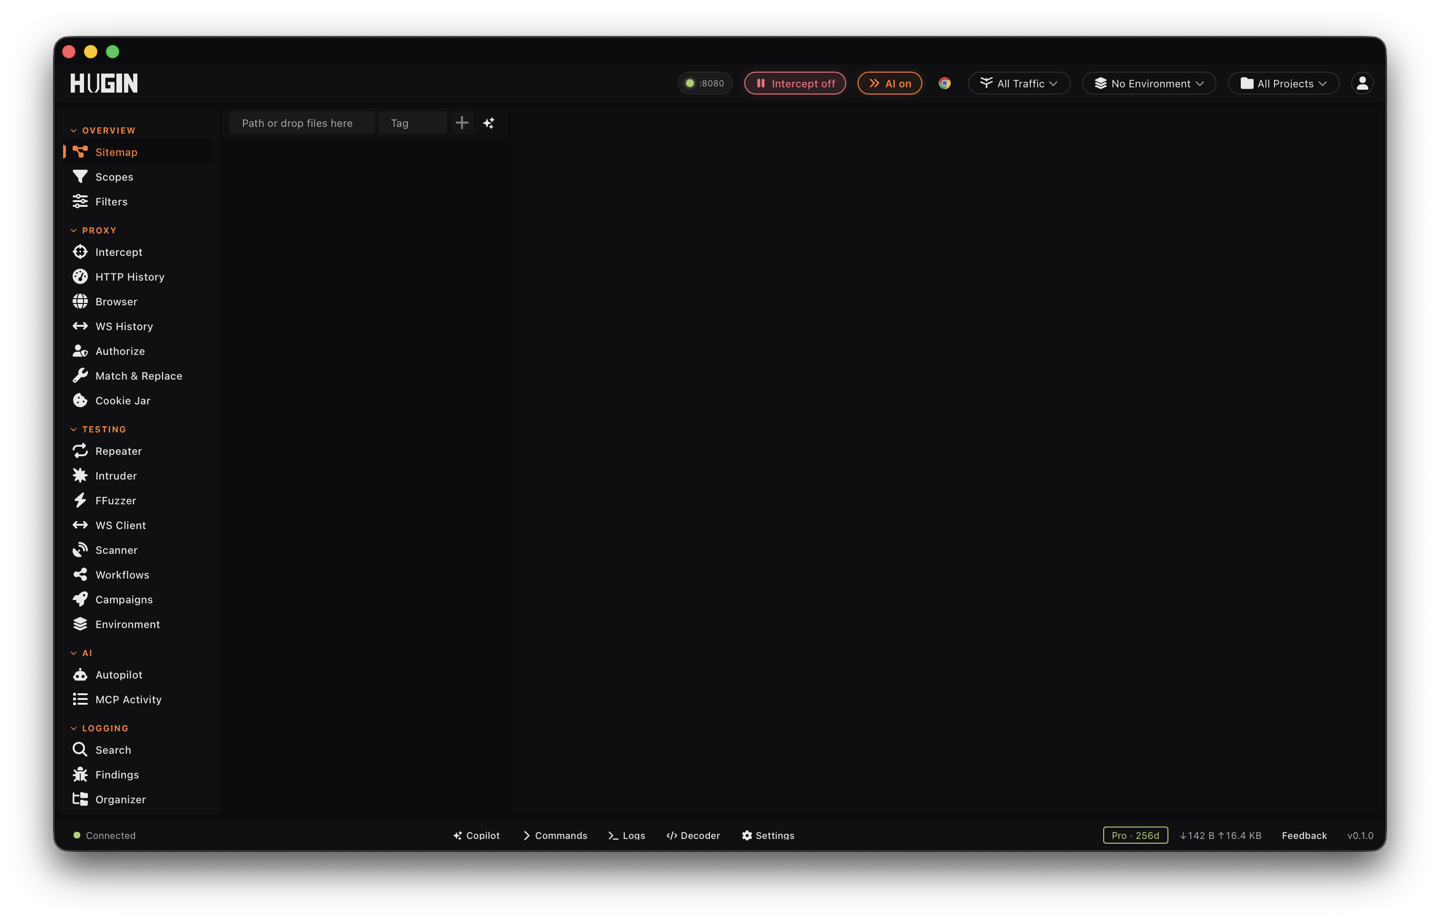Open the Copilot panel tab
Screen dimensions: 1440x922
pos(476,836)
